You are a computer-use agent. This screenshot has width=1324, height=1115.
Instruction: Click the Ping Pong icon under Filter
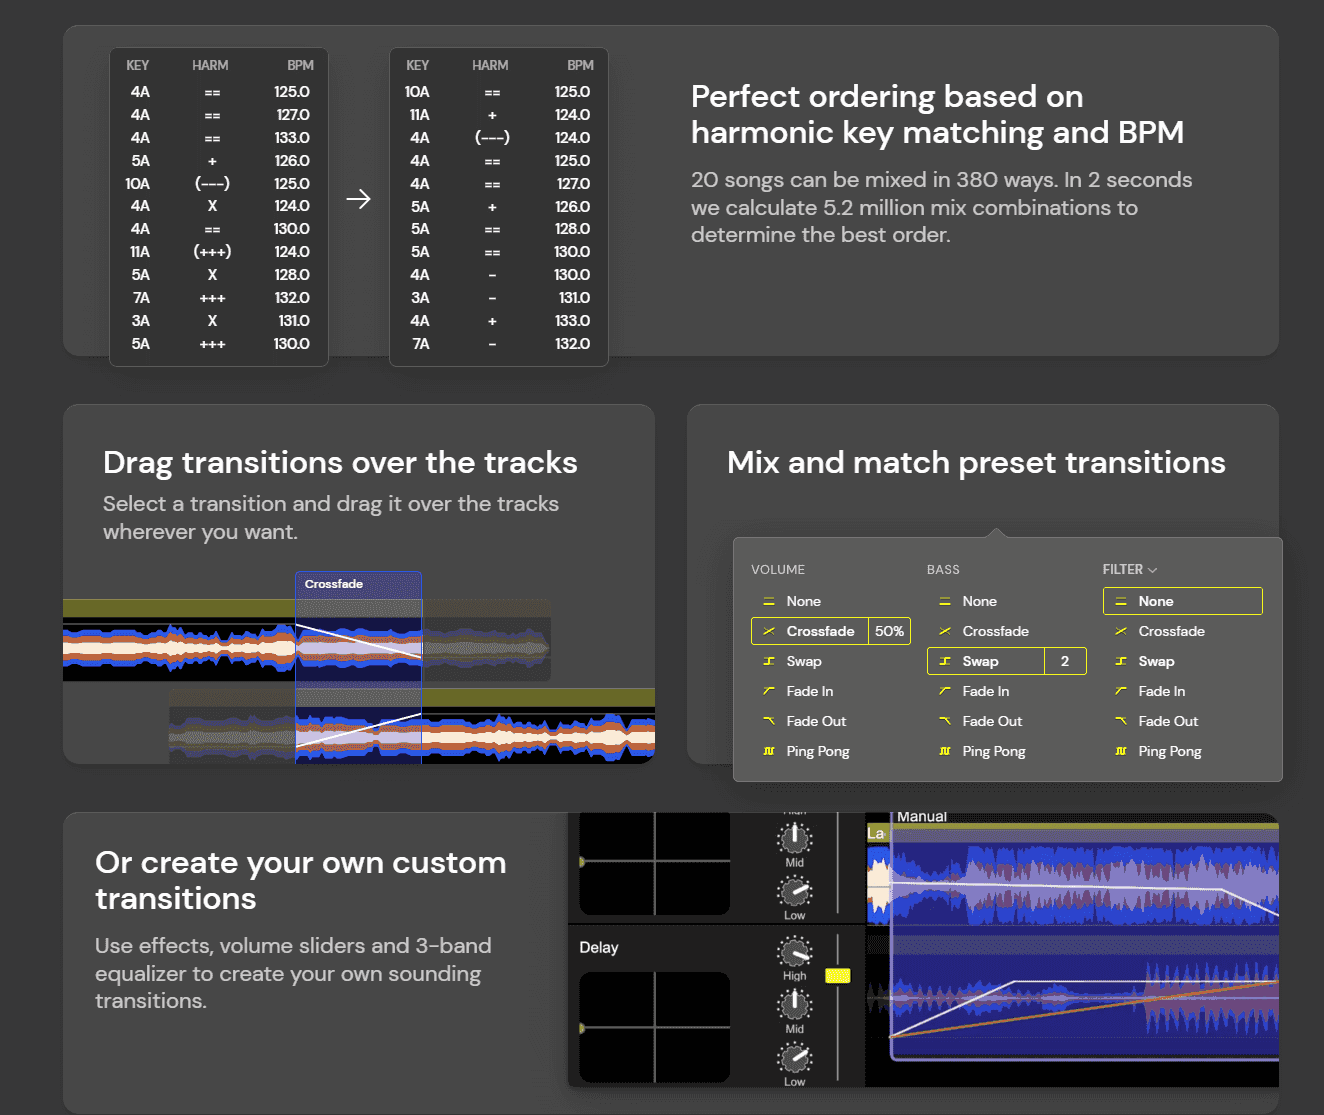click(x=1121, y=751)
